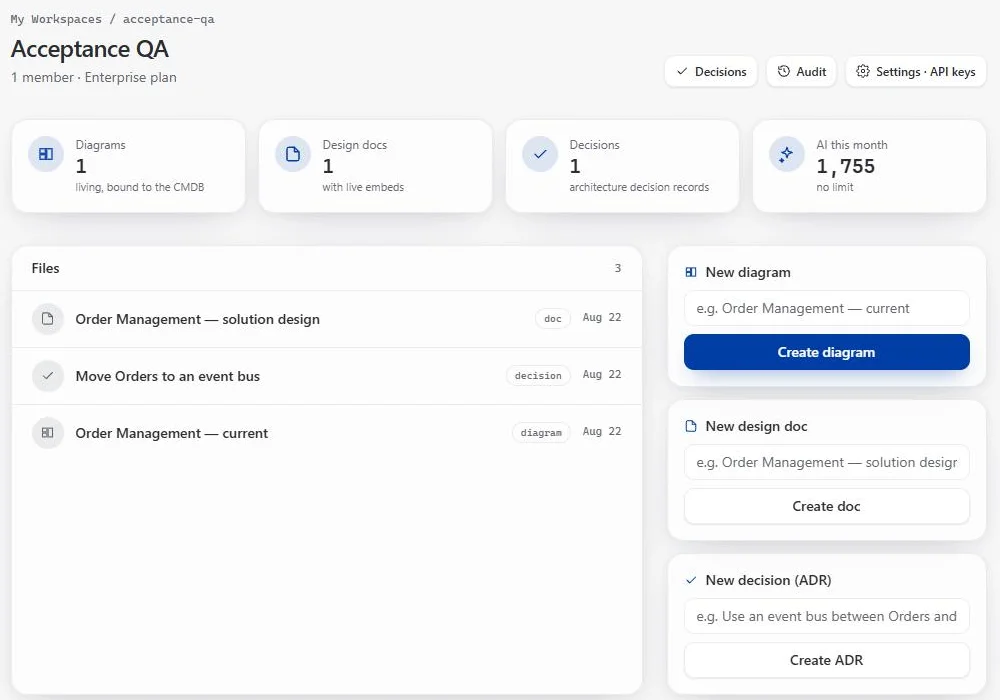Image resolution: width=1000 pixels, height=700 pixels.
Task: Click the "with live embeds" caption
Action: (363, 187)
